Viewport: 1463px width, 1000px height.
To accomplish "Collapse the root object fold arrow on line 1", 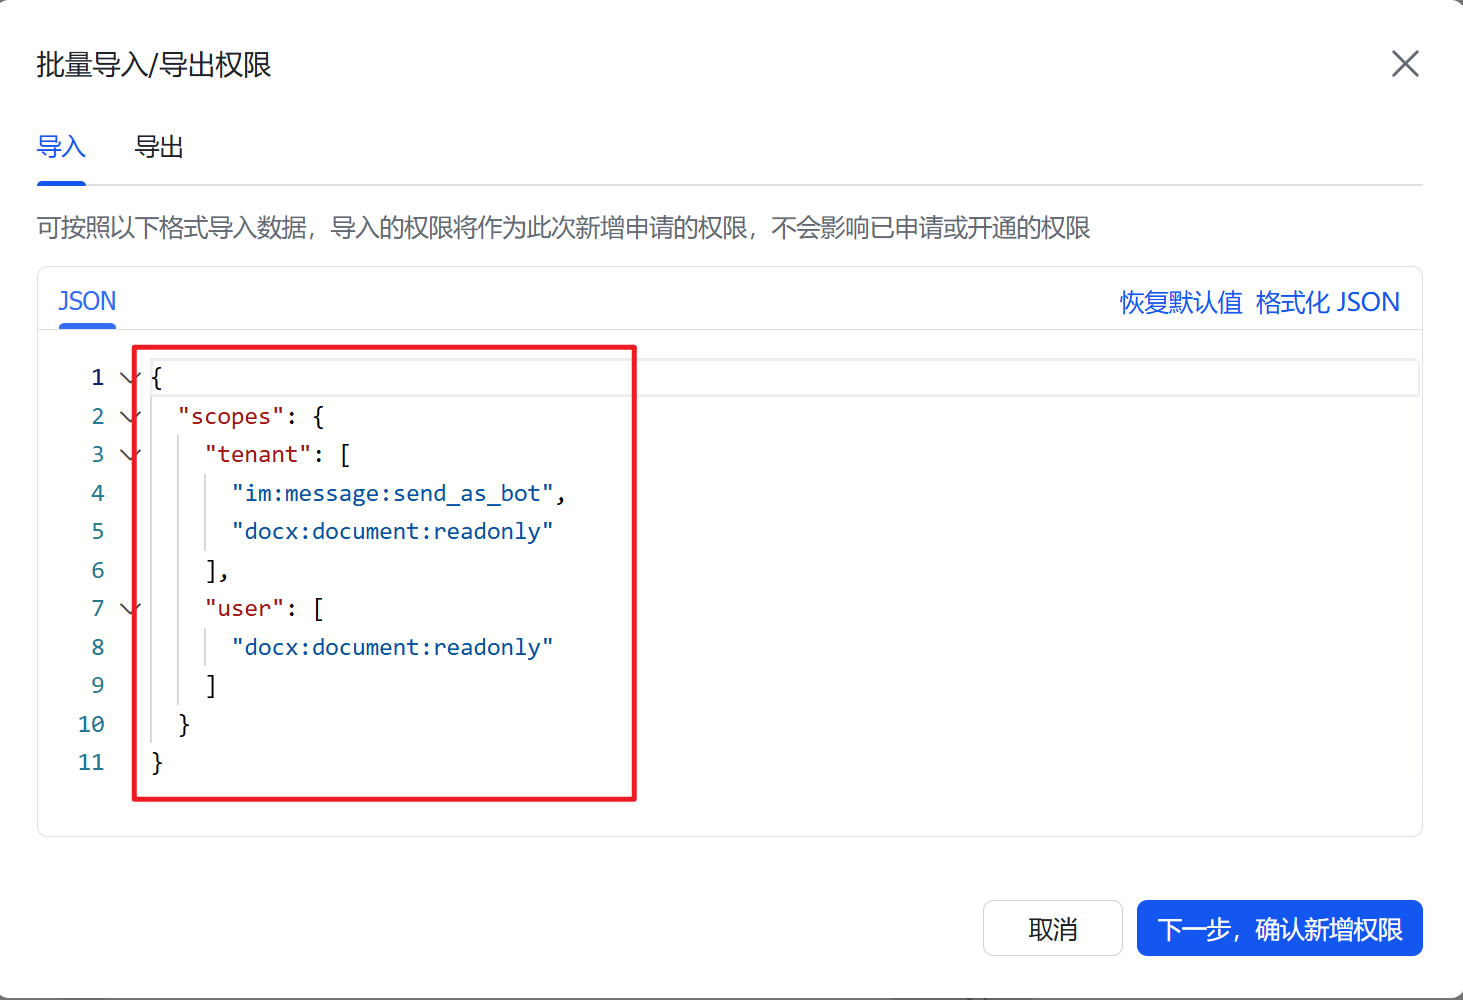I will tap(129, 378).
